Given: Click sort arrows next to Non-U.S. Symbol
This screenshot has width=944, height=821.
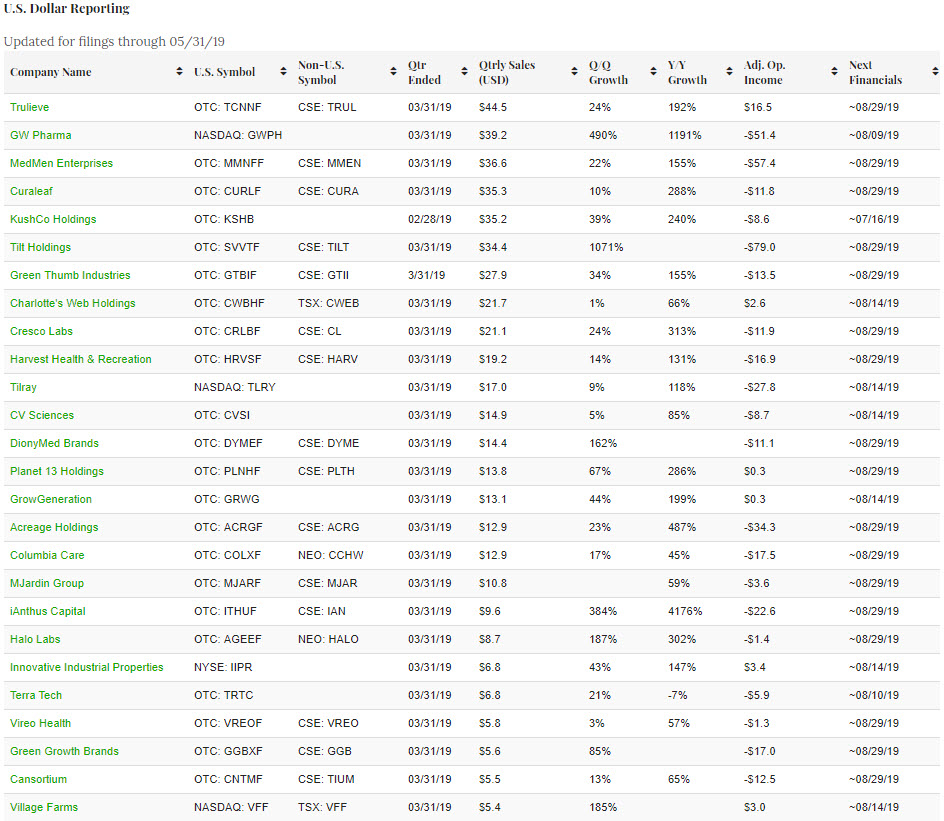Looking at the screenshot, I should pos(393,72).
